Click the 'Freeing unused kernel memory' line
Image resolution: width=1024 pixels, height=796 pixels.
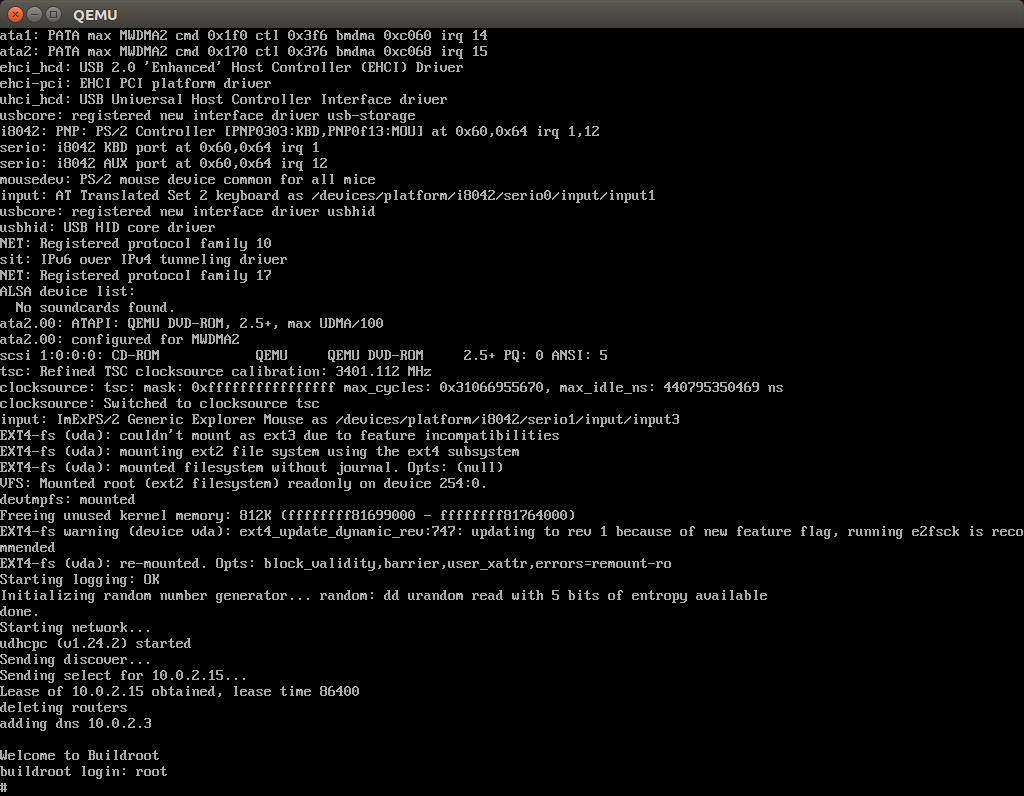click(x=288, y=515)
